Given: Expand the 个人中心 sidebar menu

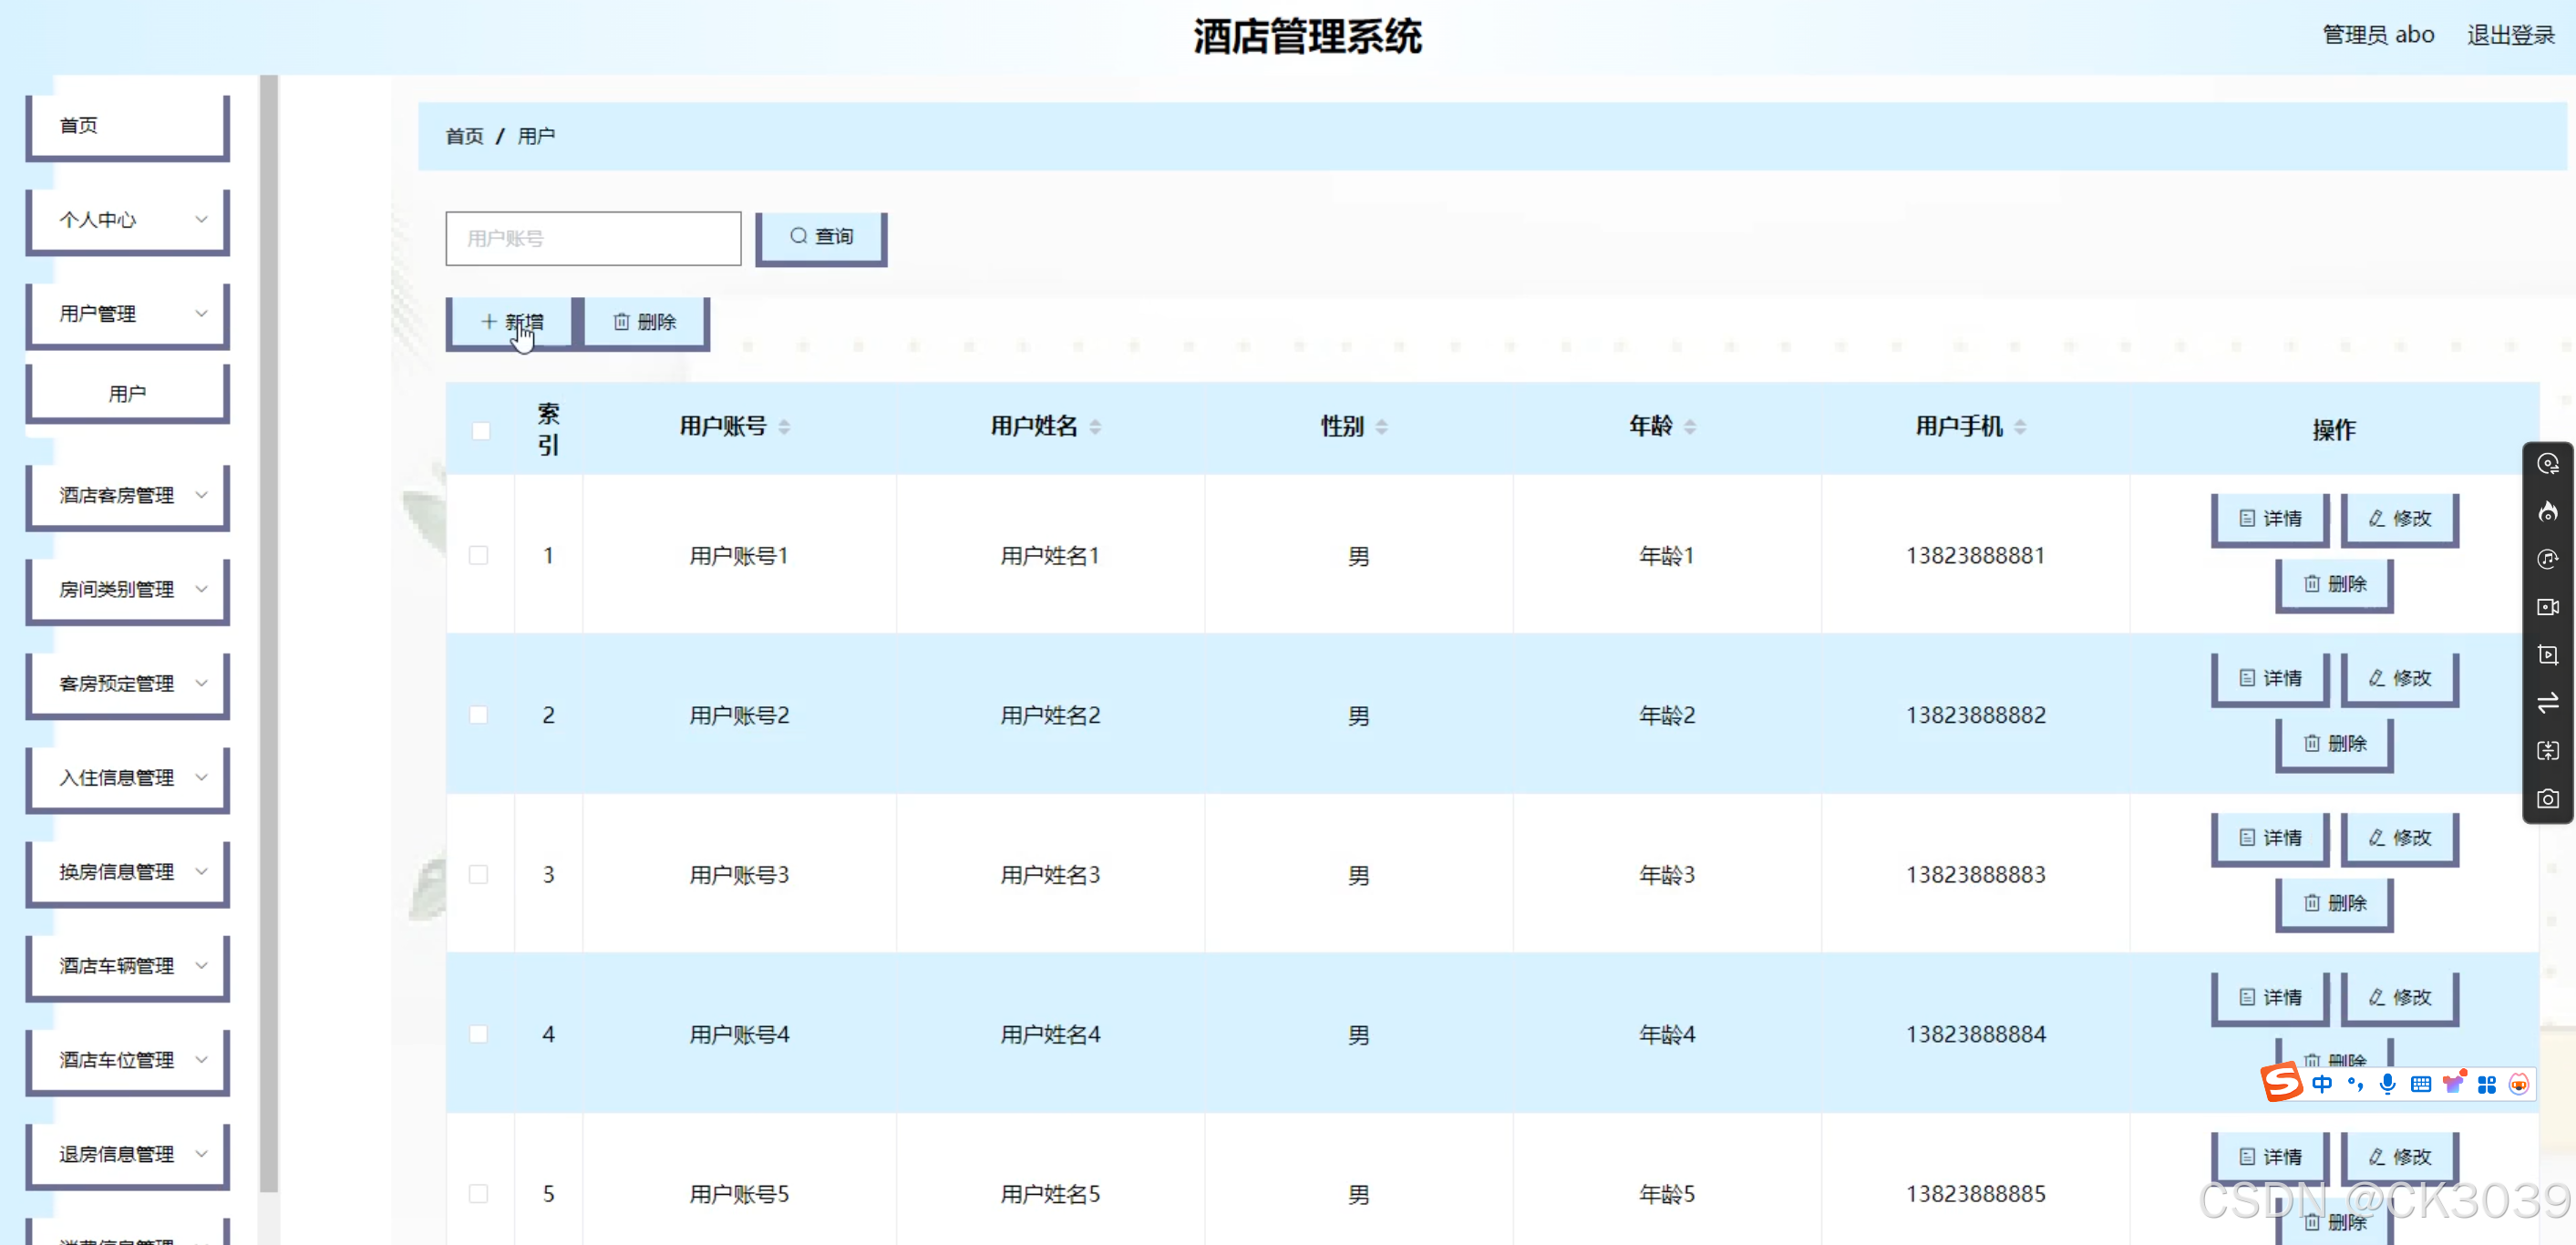Looking at the screenshot, I should coord(128,220).
